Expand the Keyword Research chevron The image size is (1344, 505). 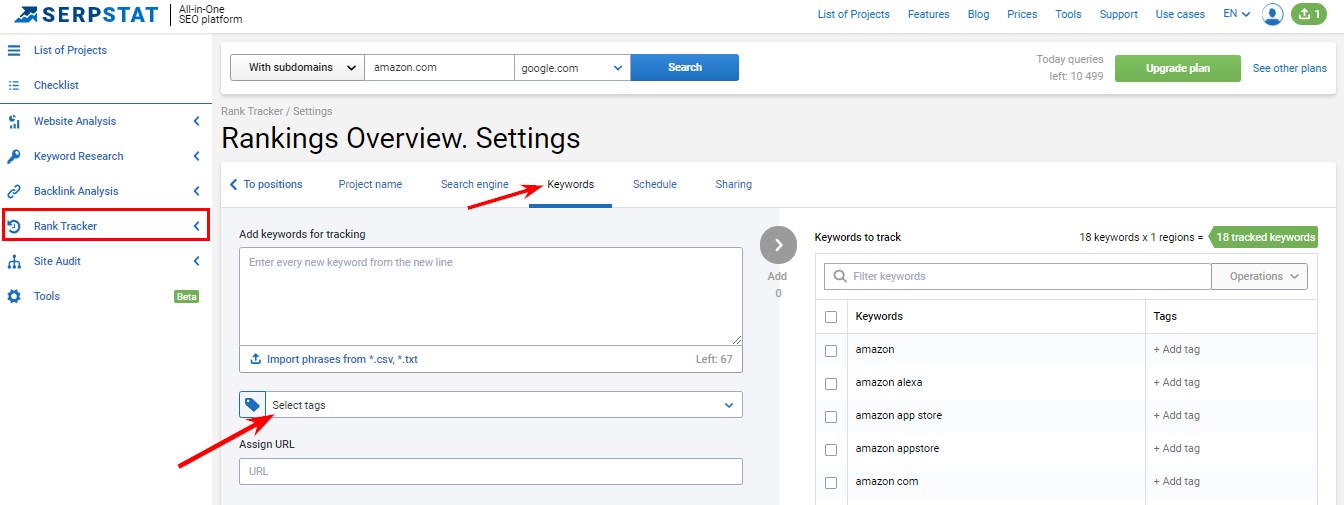point(196,156)
